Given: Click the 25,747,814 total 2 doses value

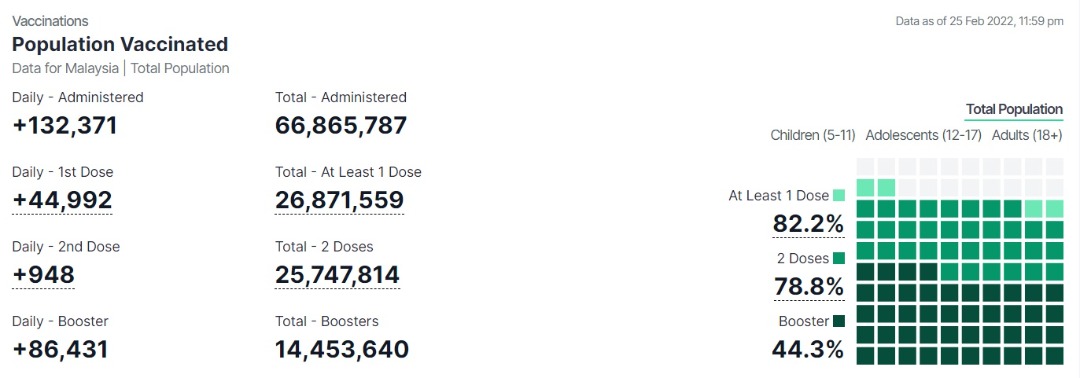Looking at the screenshot, I should 338,275.
